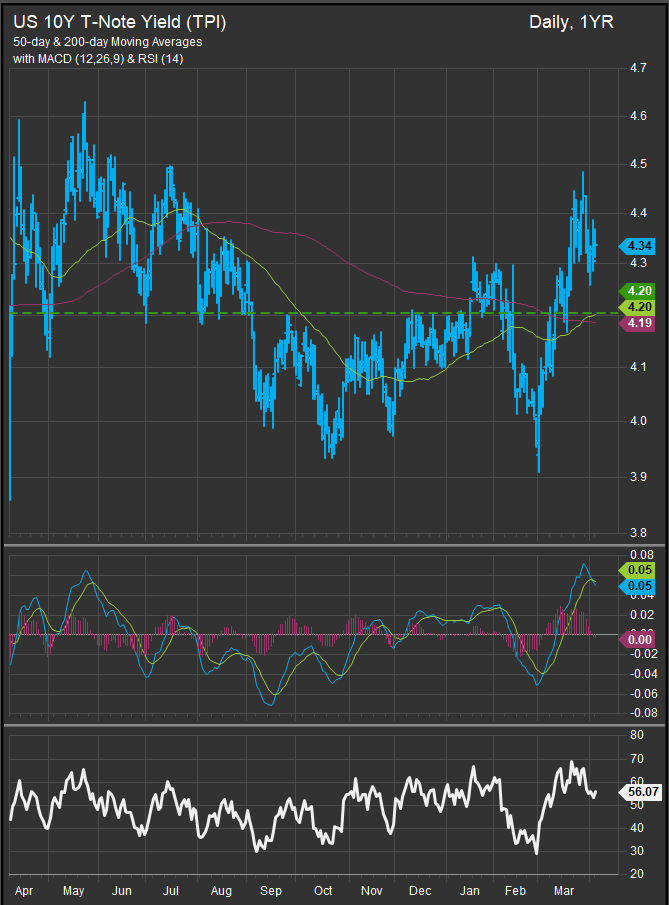Screen dimensions: 669x905
Task: Click the 3.8 level on the yield axis
Action: (x=636, y=533)
